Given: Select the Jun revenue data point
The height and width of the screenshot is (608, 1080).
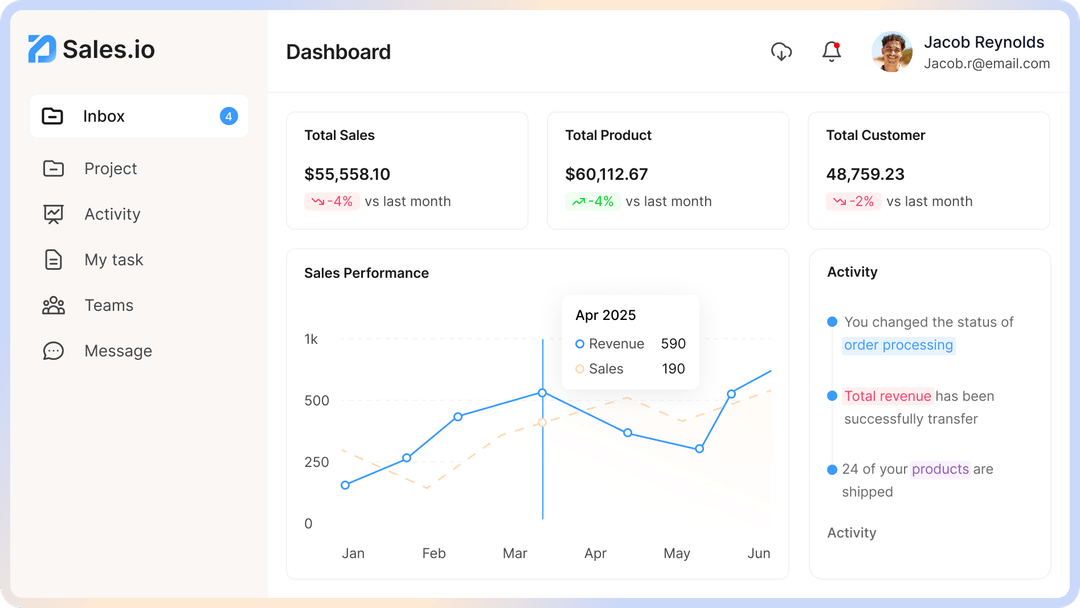Looking at the screenshot, I should coord(731,394).
